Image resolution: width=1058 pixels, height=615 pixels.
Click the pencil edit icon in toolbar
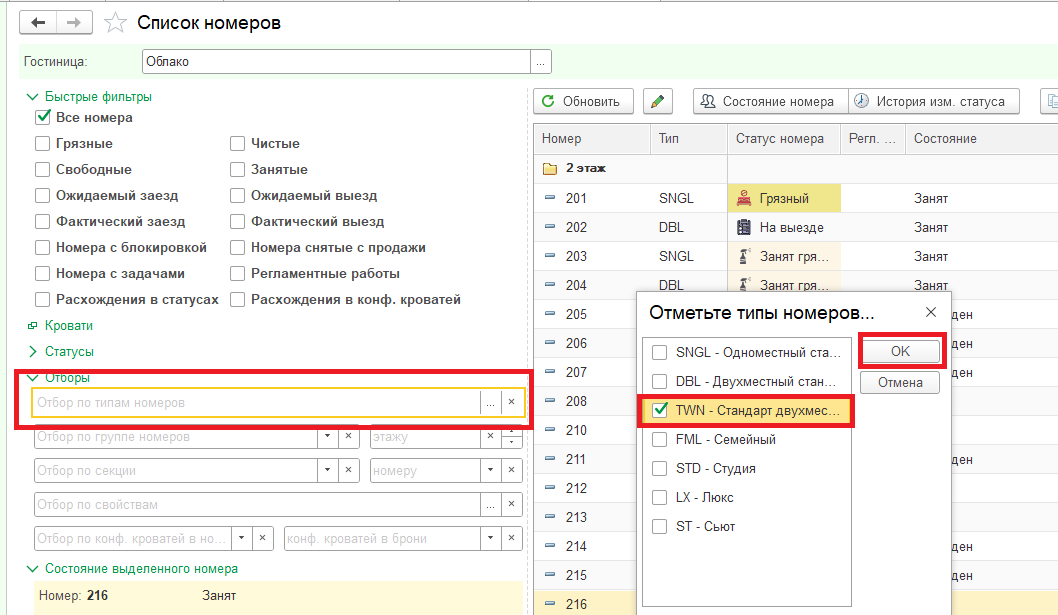[657, 101]
